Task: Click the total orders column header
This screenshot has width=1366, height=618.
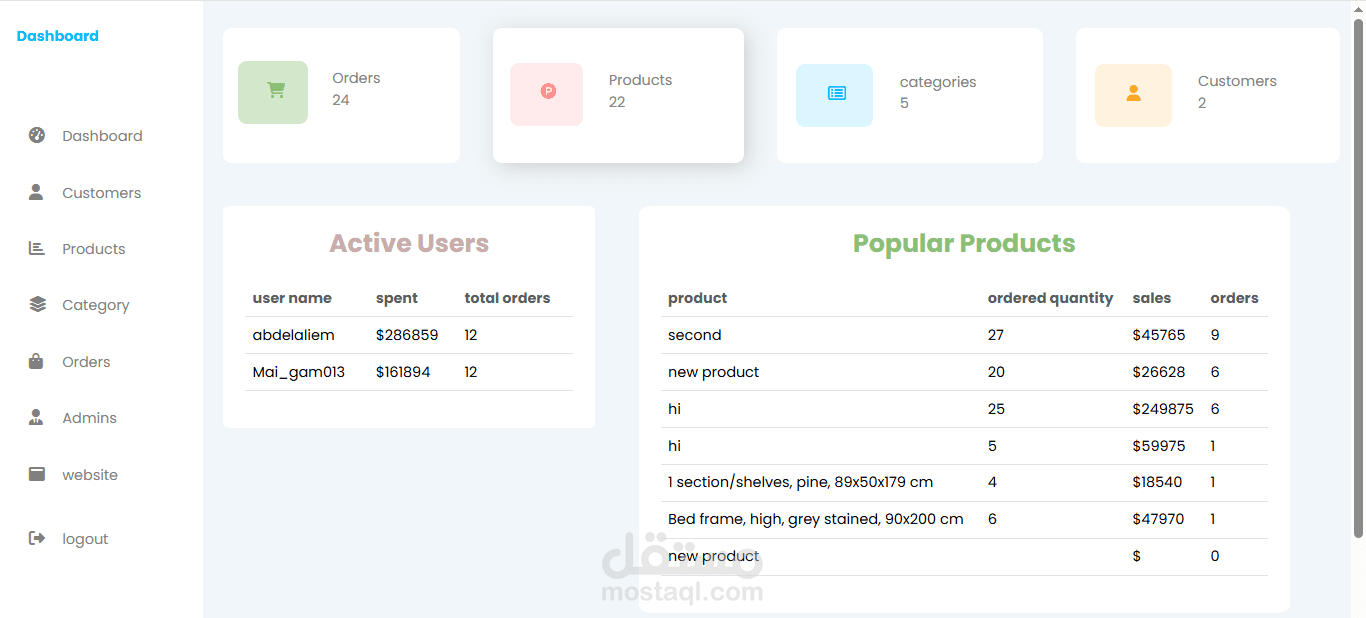Action: coord(507,298)
